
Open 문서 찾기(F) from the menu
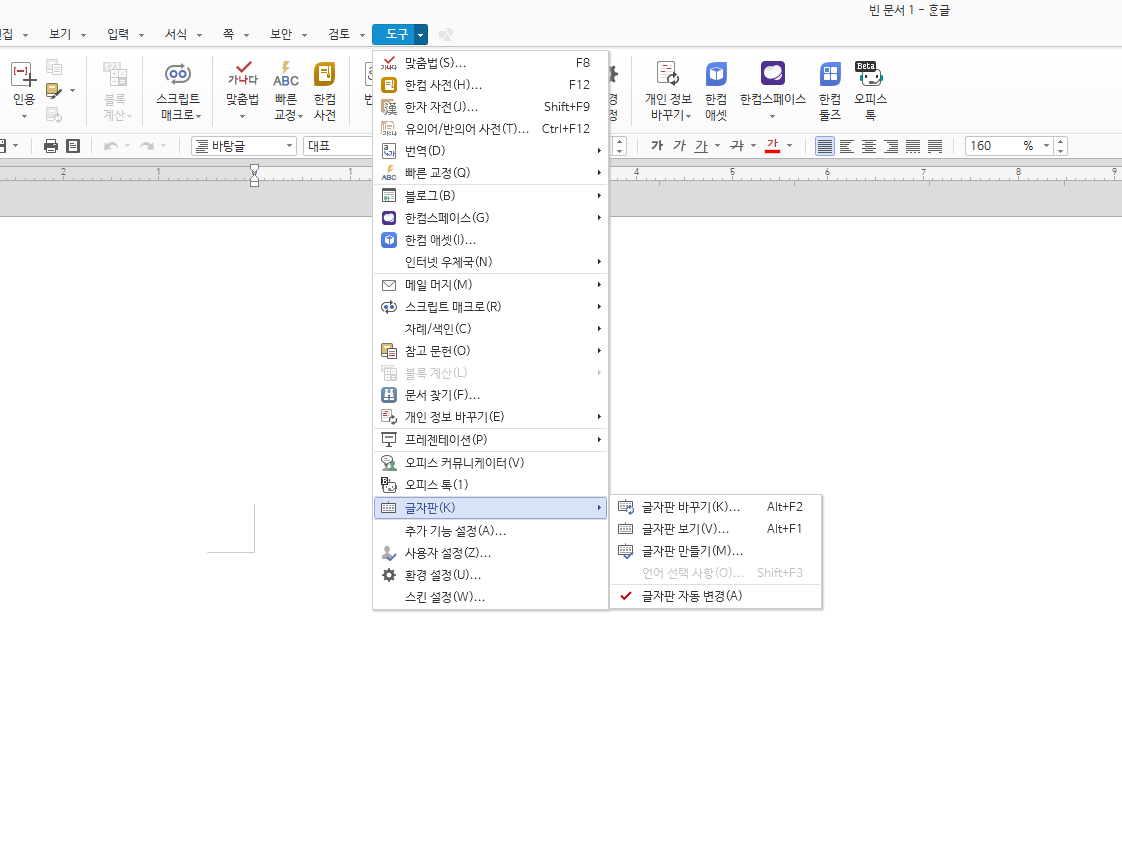[x=490, y=395]
